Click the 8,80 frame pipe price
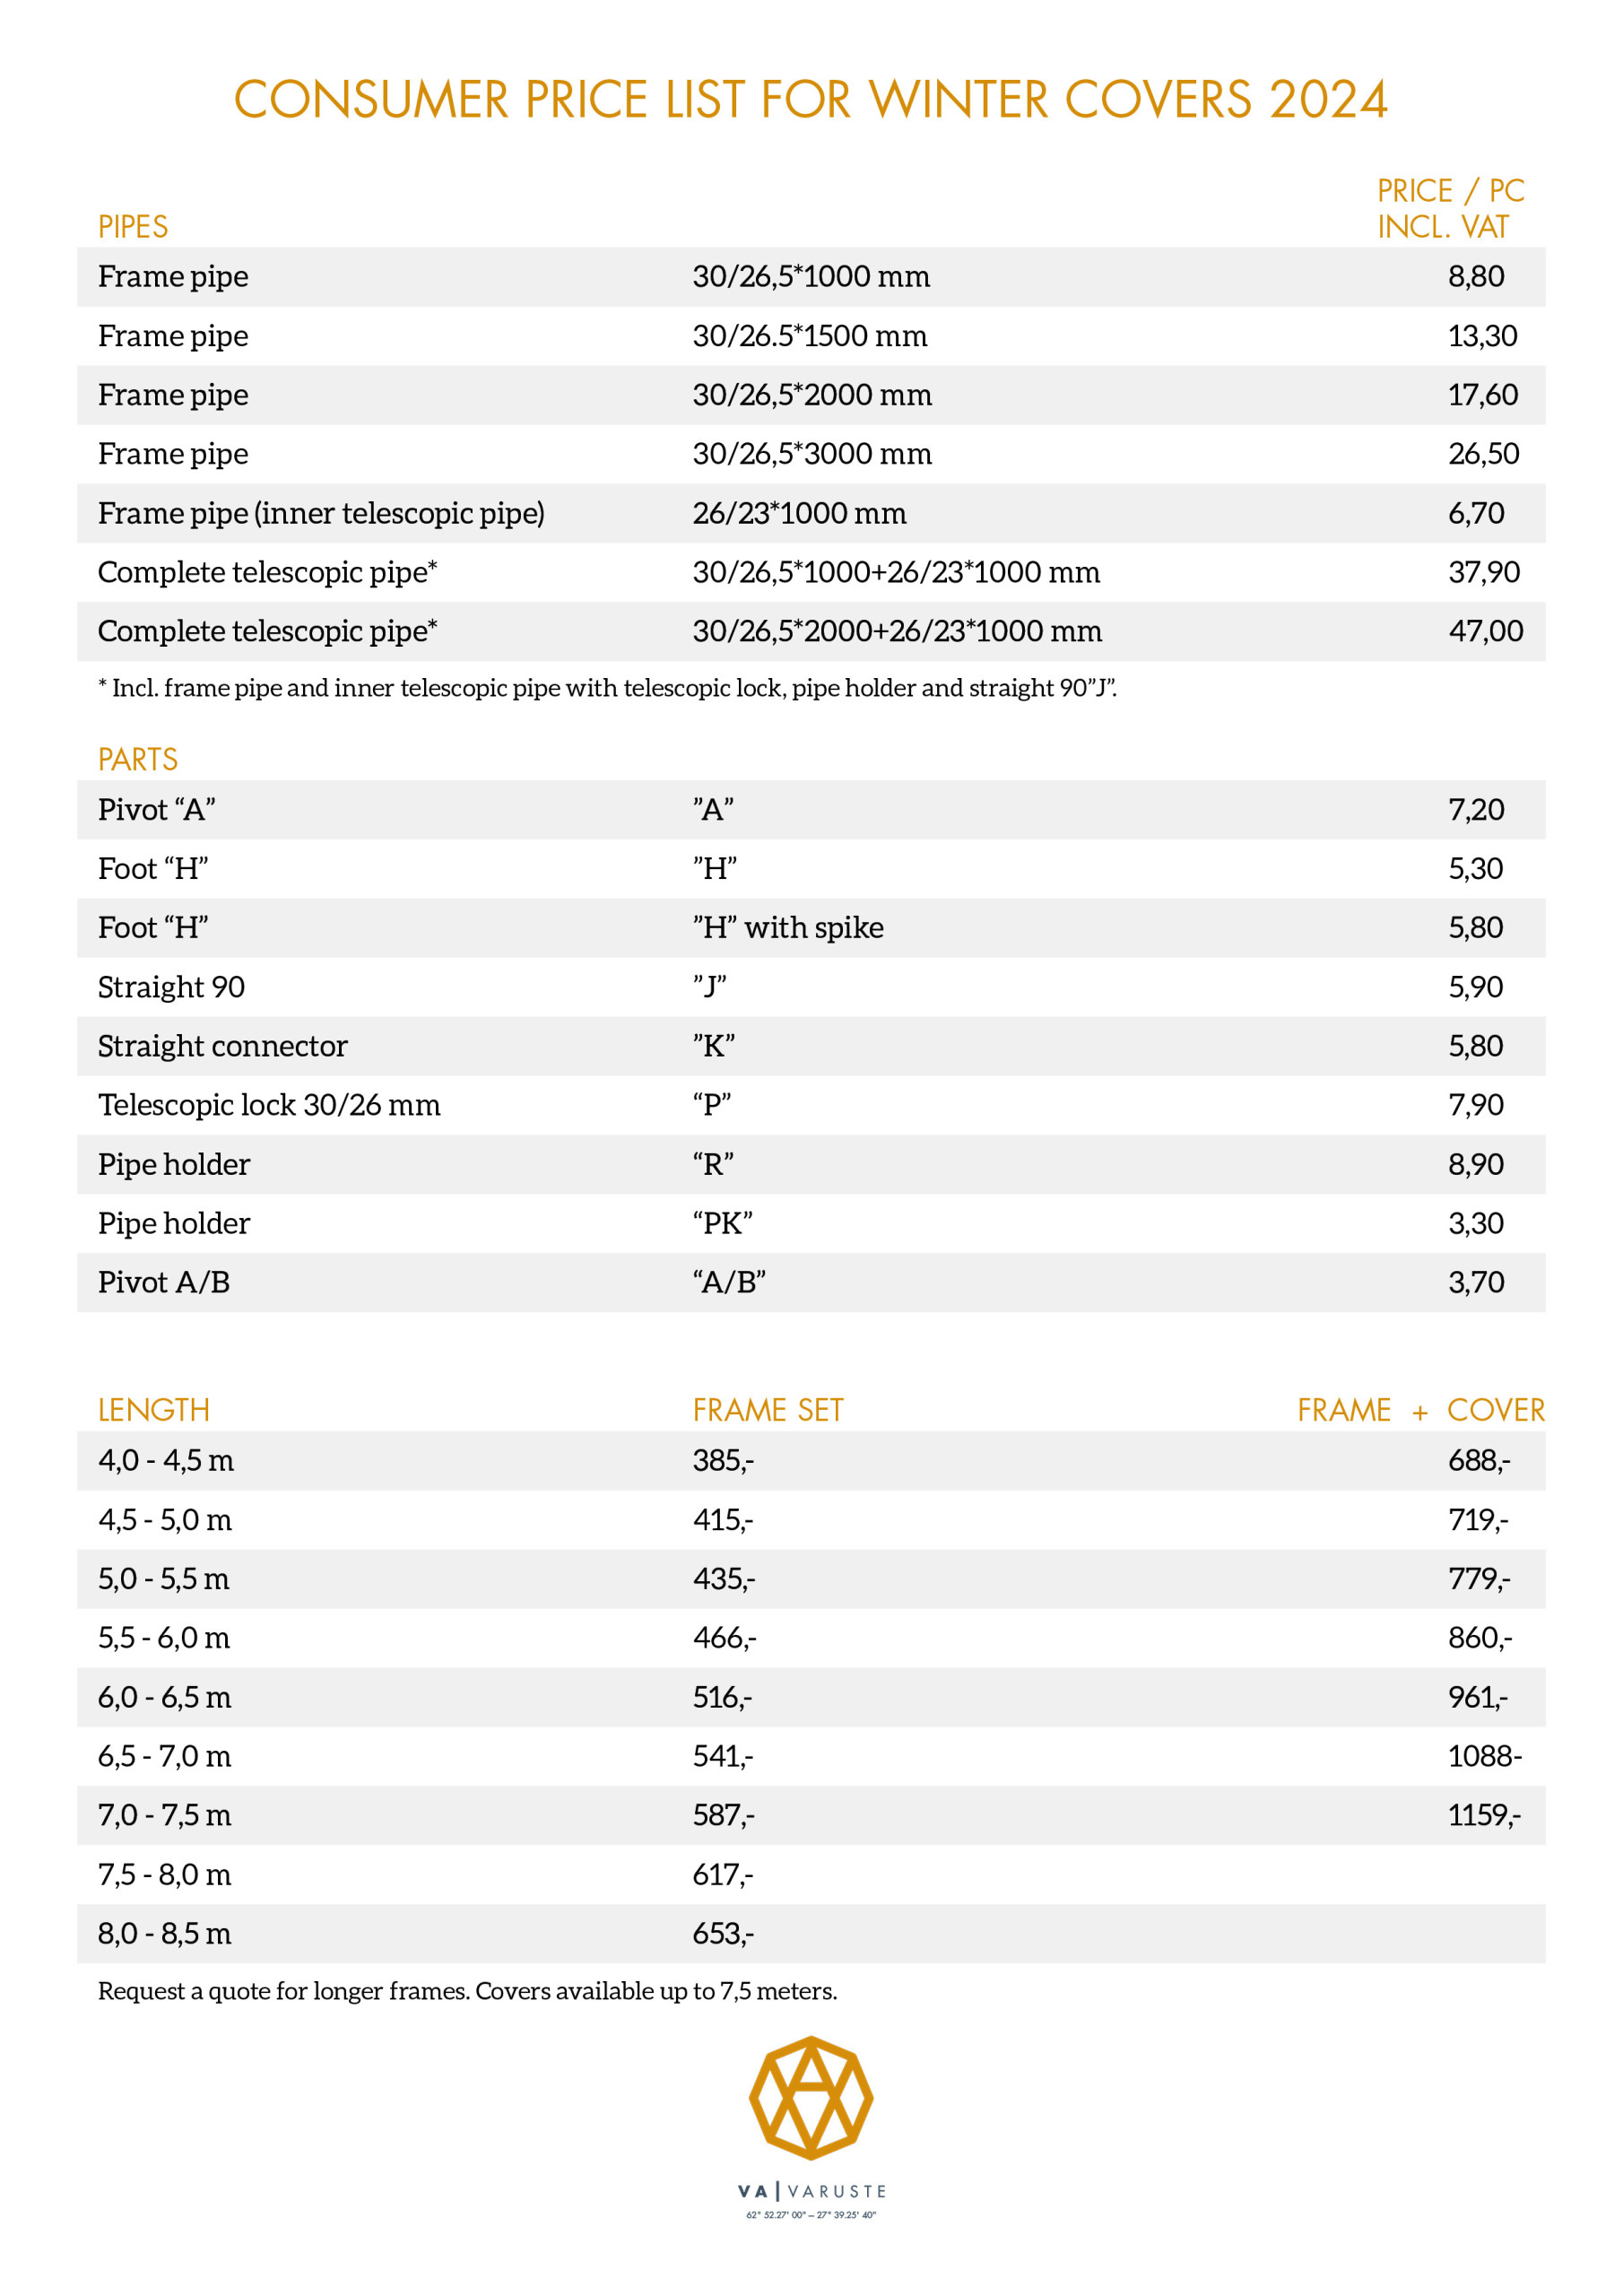 point(1476,276)
